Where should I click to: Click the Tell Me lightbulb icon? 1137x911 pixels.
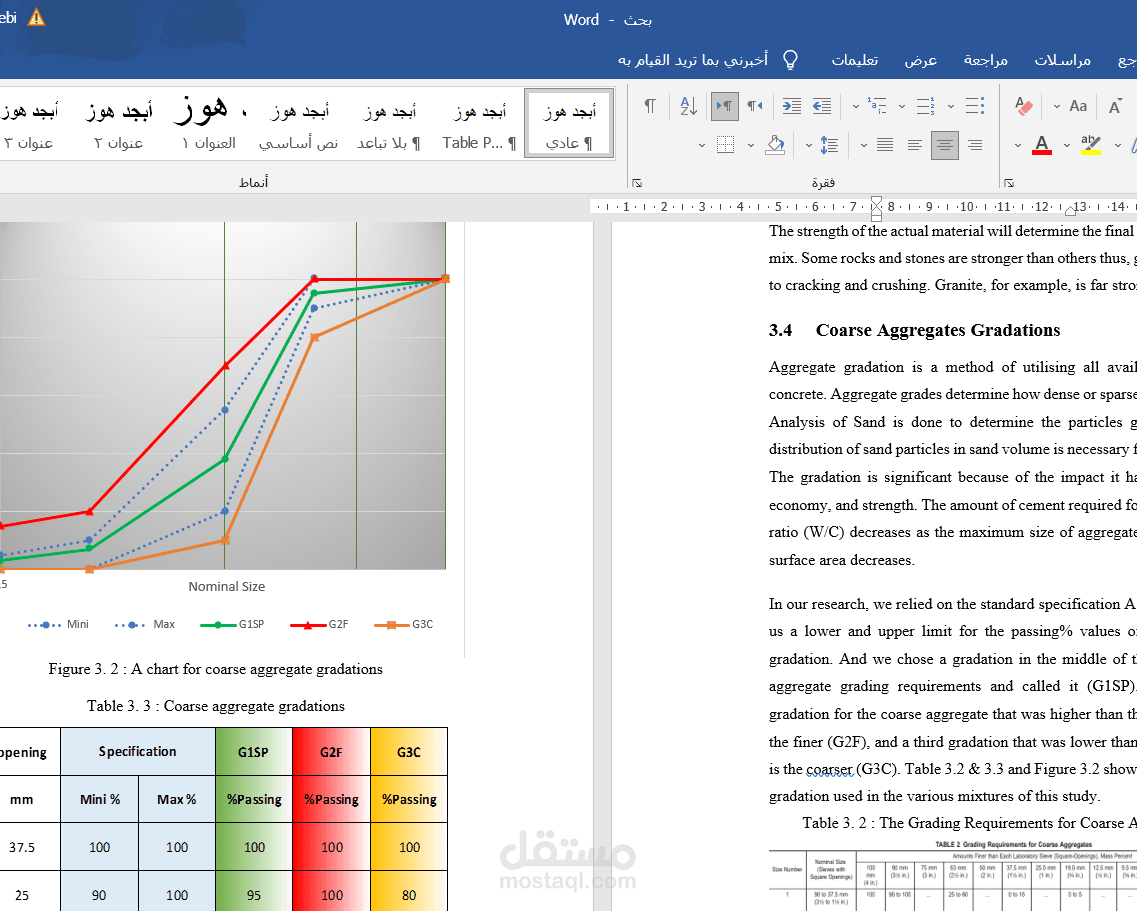(x=790, y=59)
